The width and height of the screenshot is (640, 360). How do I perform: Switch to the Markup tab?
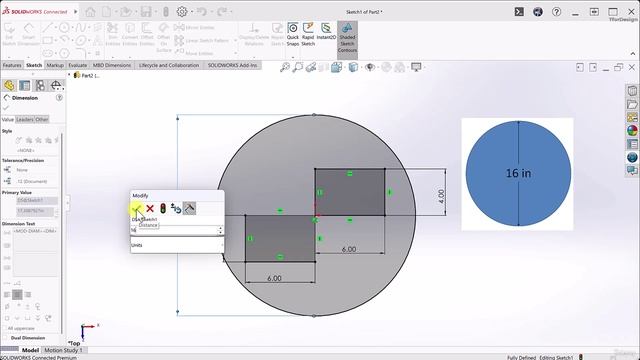point(55,65)
